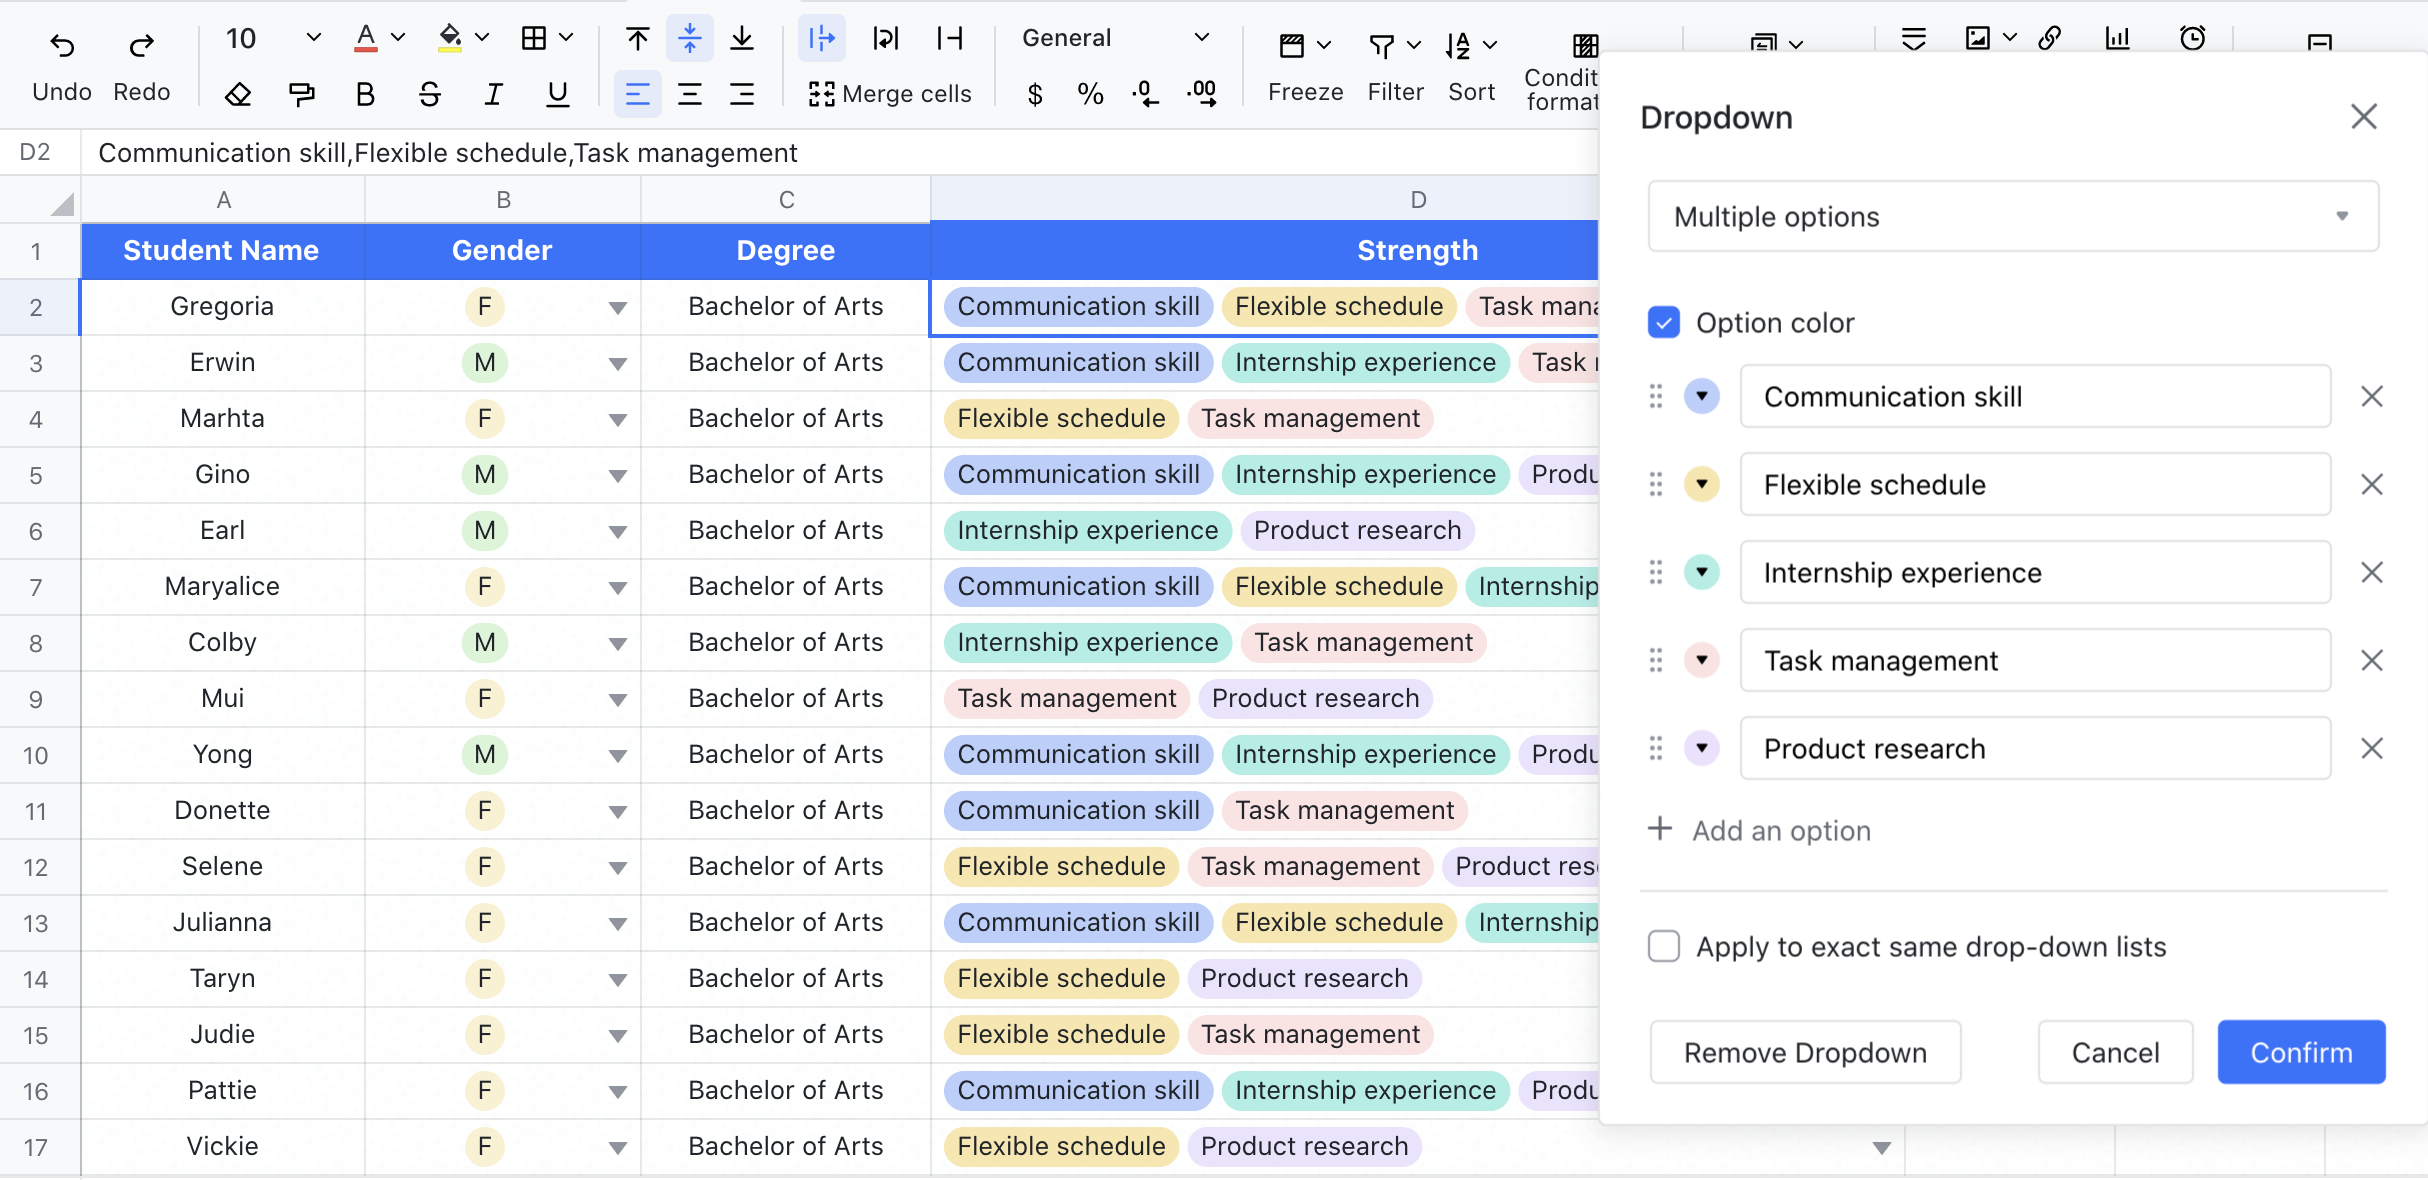Center text horizontally
The width and height of the screenshot is (2428, 1180).
coord(689,95)
